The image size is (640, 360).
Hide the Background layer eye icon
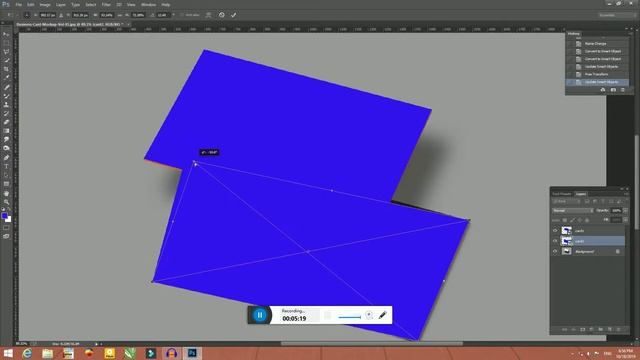555,251
